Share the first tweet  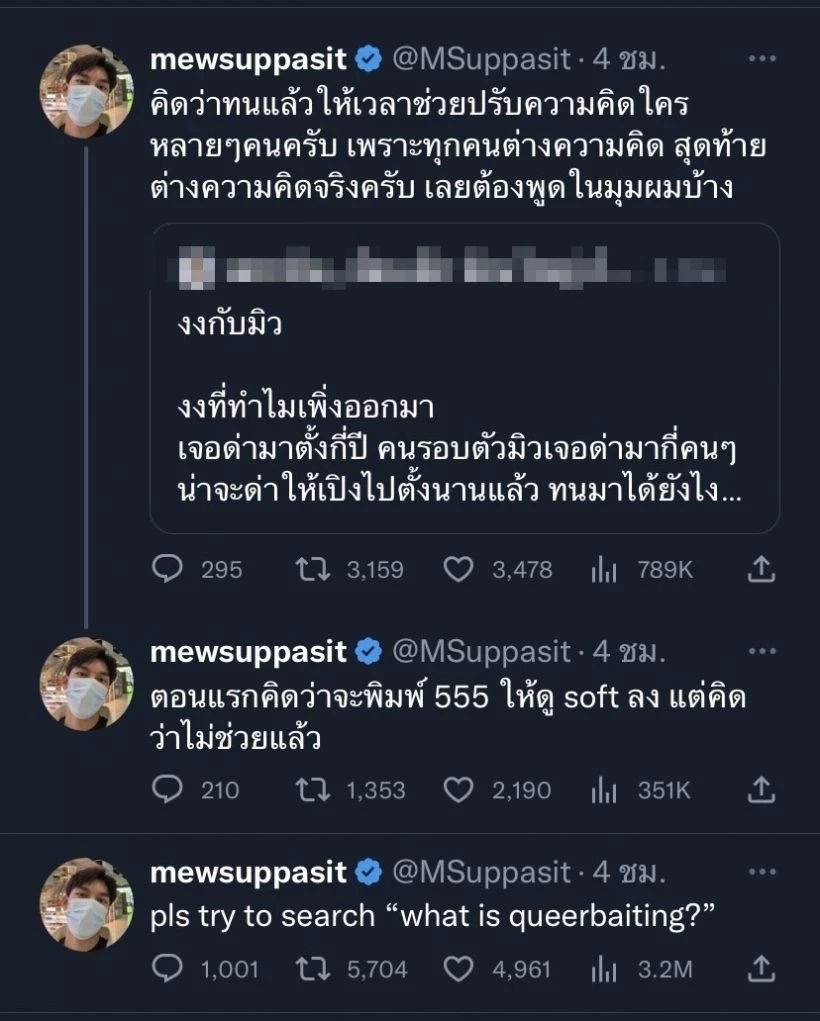762,570
